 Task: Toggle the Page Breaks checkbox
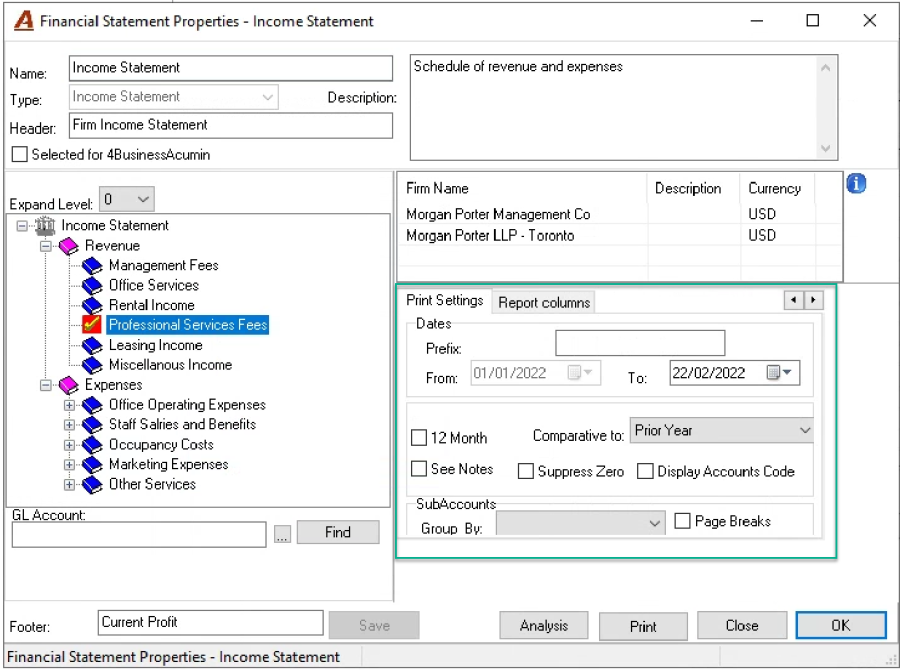pyautogui.click(x=682, y=521)
